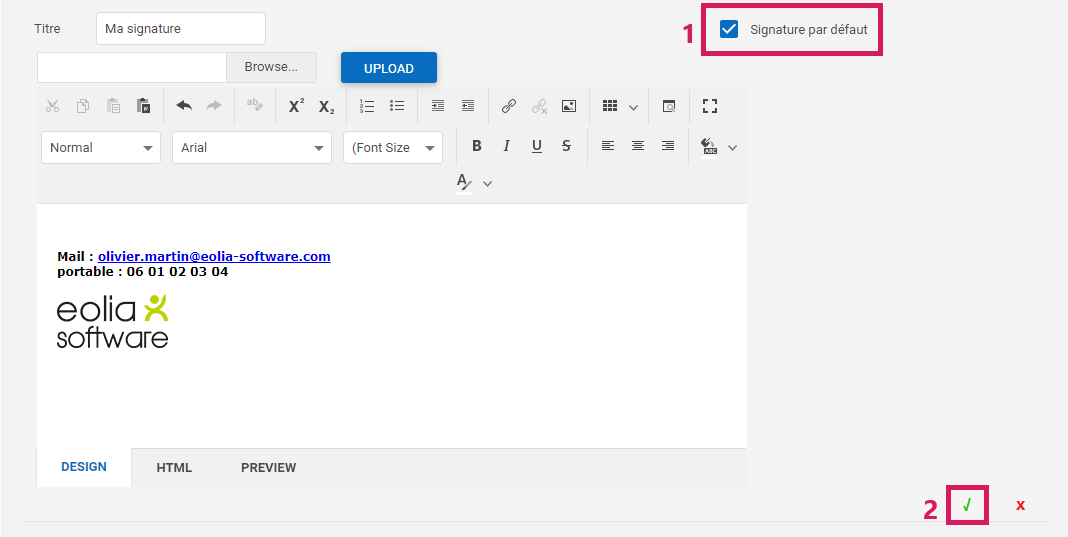Insert a bulleted list
This screenshot has width=1068, height=537.
397,106
